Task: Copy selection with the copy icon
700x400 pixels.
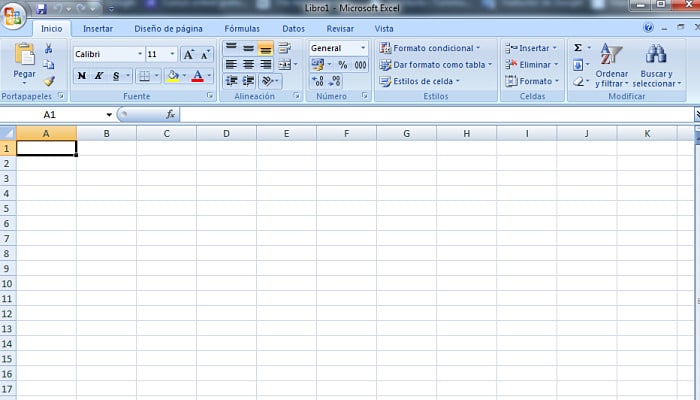Action: (x=49, y=65)
